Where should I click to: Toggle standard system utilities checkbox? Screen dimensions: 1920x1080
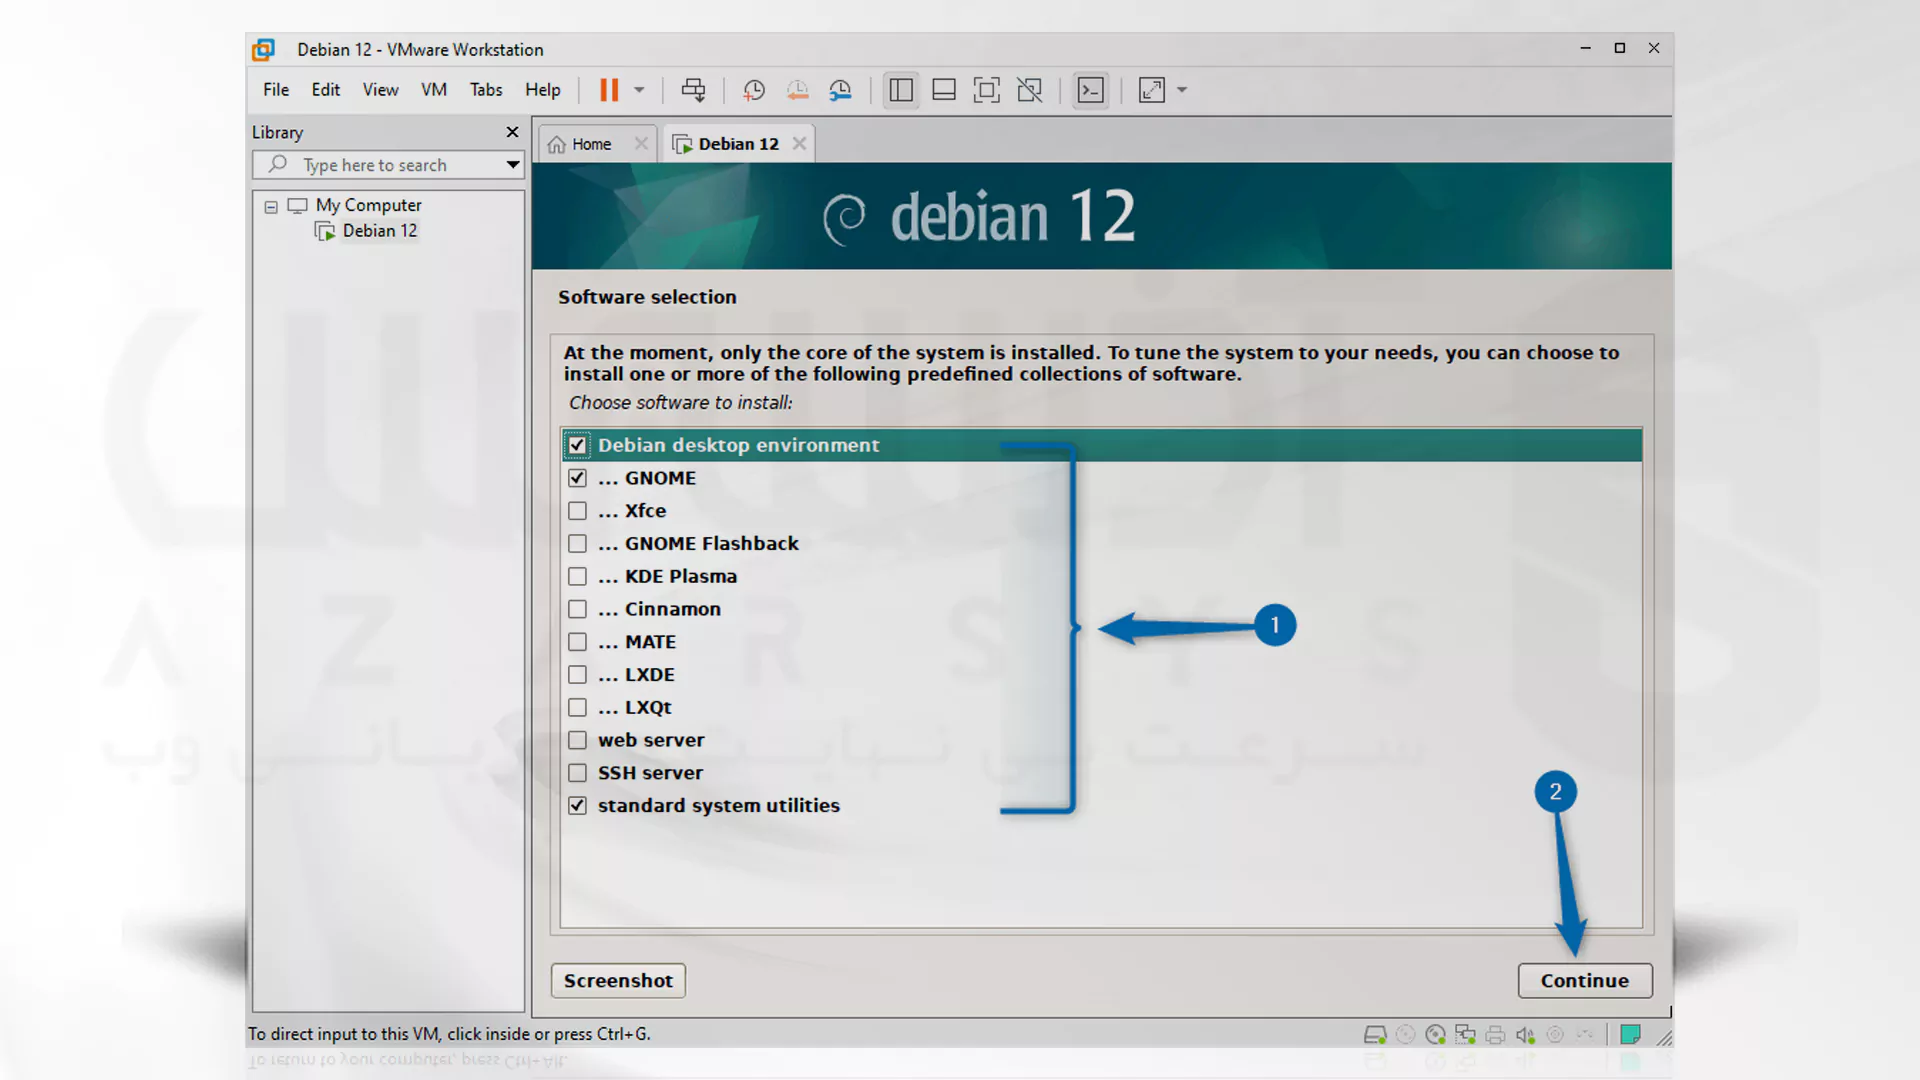(577, 806)
